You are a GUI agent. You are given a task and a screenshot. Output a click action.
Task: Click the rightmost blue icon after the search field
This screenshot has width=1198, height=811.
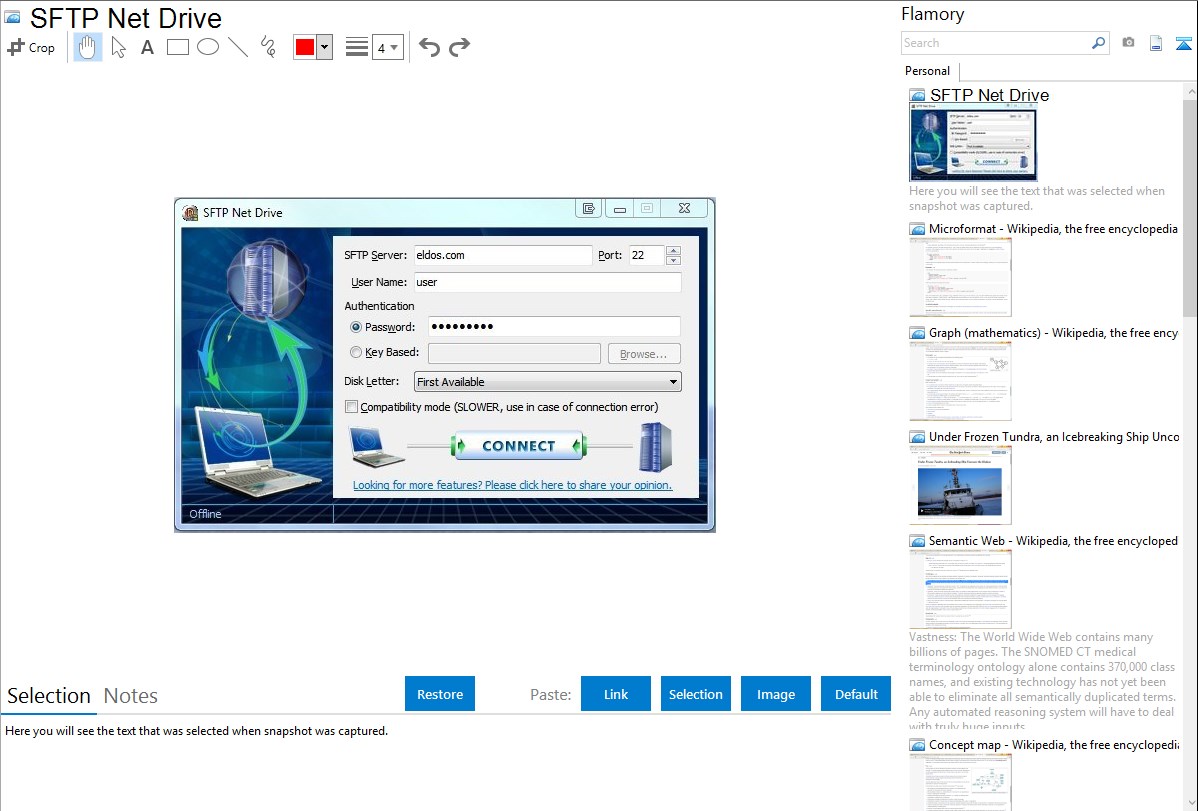click(x=1183, y=43)
